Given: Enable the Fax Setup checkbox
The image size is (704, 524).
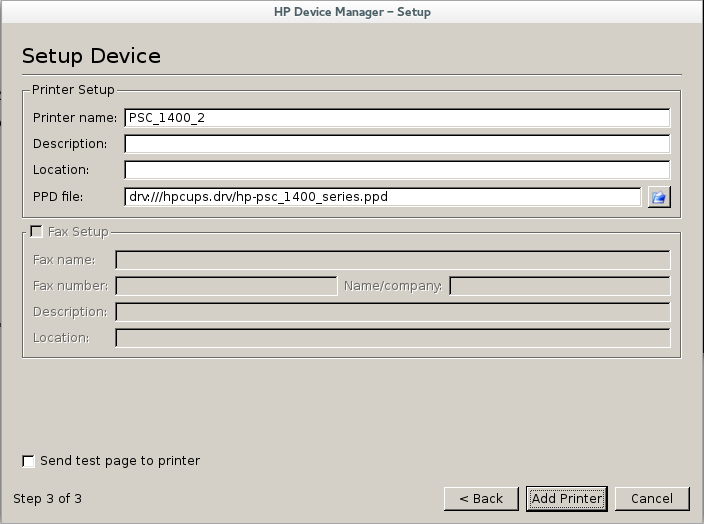Looking at the screenshot, I should (x=36, y=232).
